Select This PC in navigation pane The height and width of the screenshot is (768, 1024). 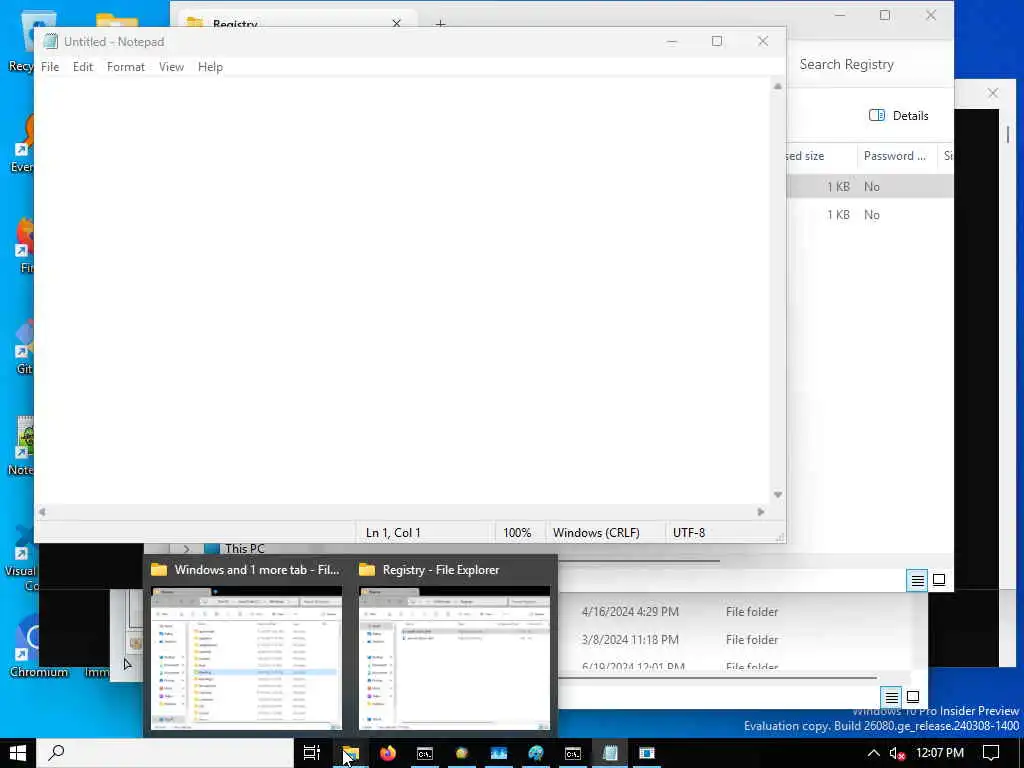point(244,549)
